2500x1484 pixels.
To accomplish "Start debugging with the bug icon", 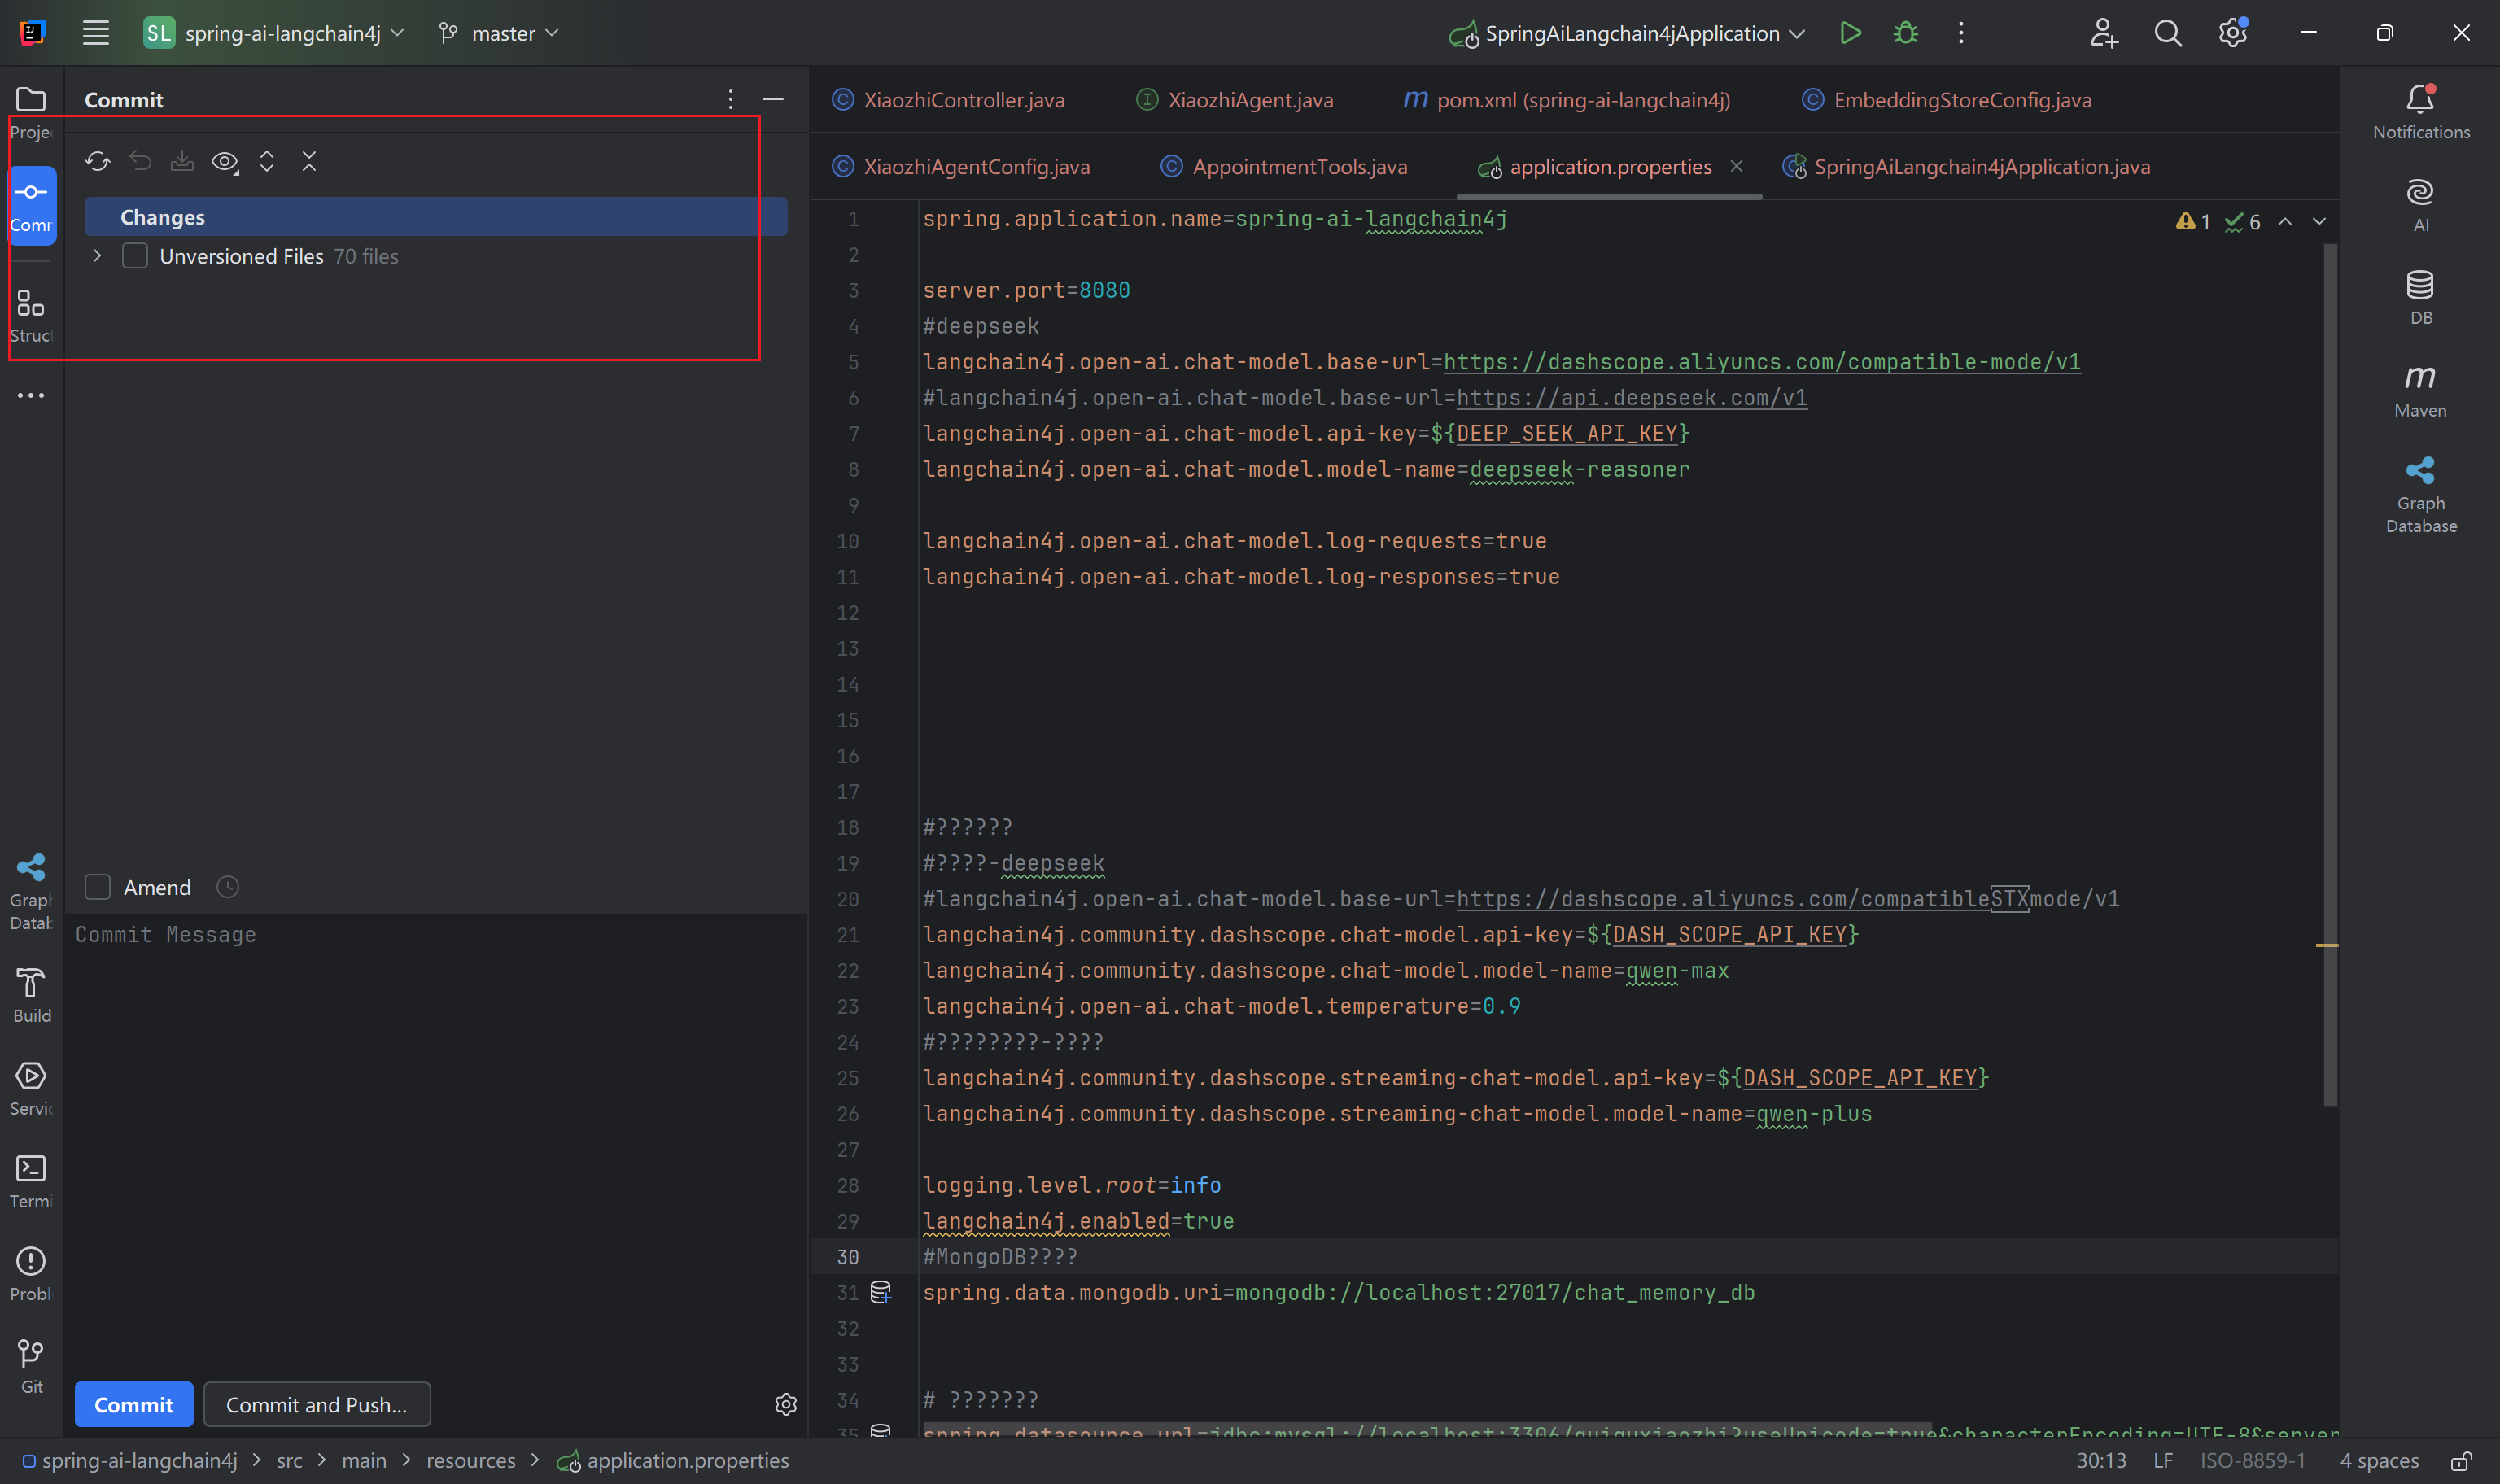I will point(1905,33).
